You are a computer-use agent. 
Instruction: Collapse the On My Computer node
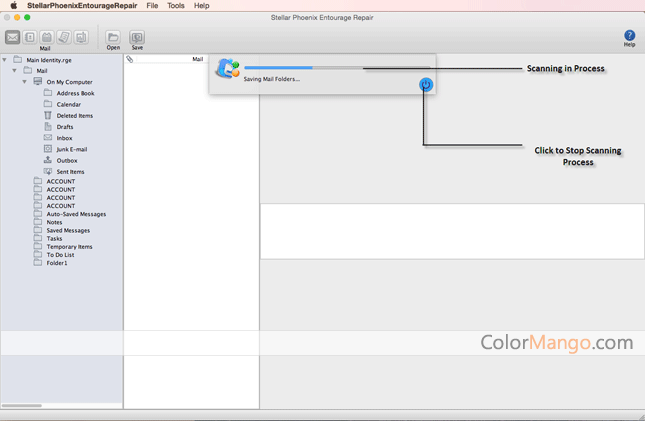(24, 81)
